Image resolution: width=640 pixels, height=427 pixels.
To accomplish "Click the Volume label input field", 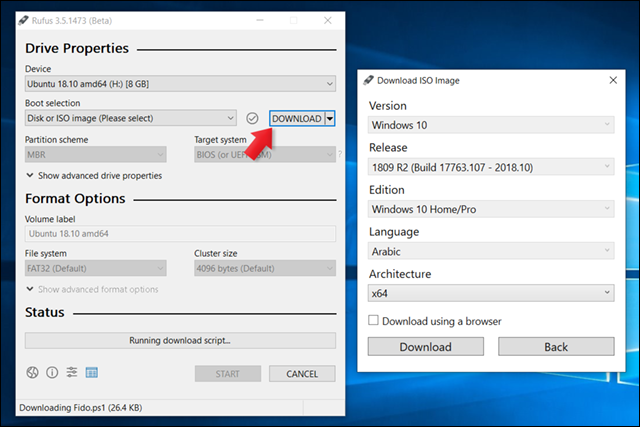I will point(180,234).
